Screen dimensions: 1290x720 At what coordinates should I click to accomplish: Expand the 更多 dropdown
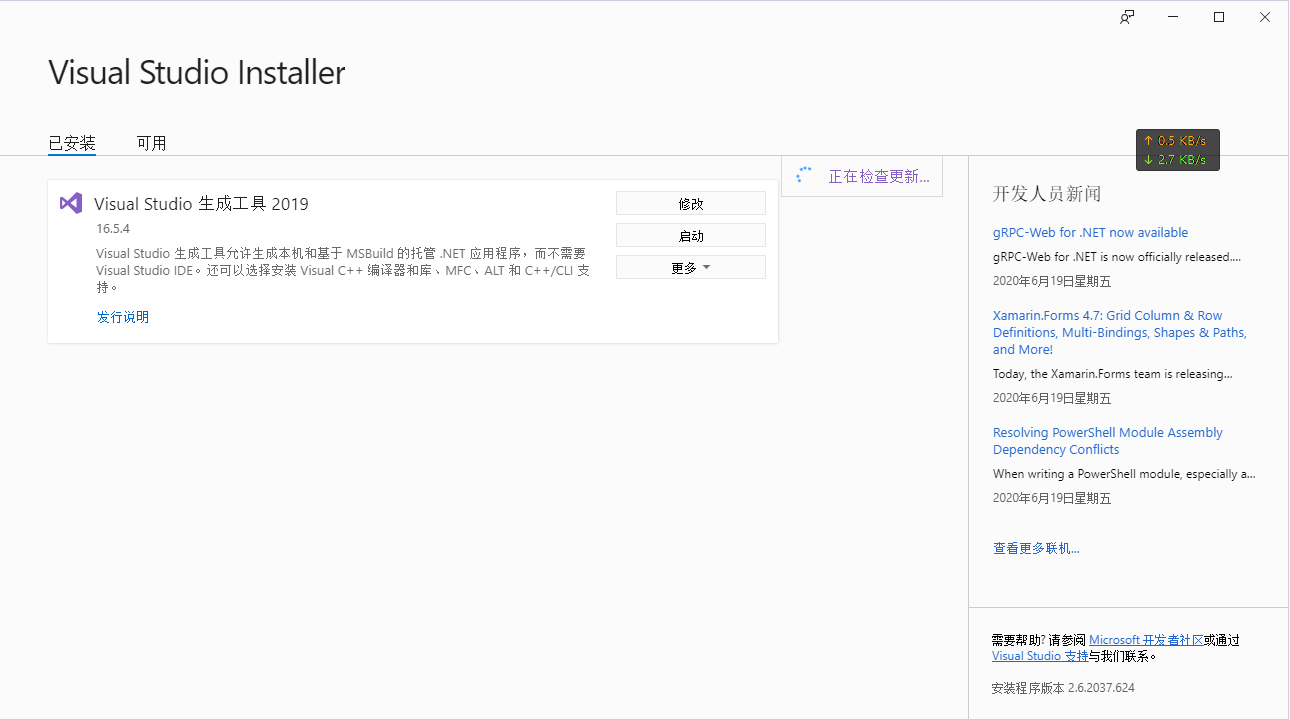coord(691,267)
